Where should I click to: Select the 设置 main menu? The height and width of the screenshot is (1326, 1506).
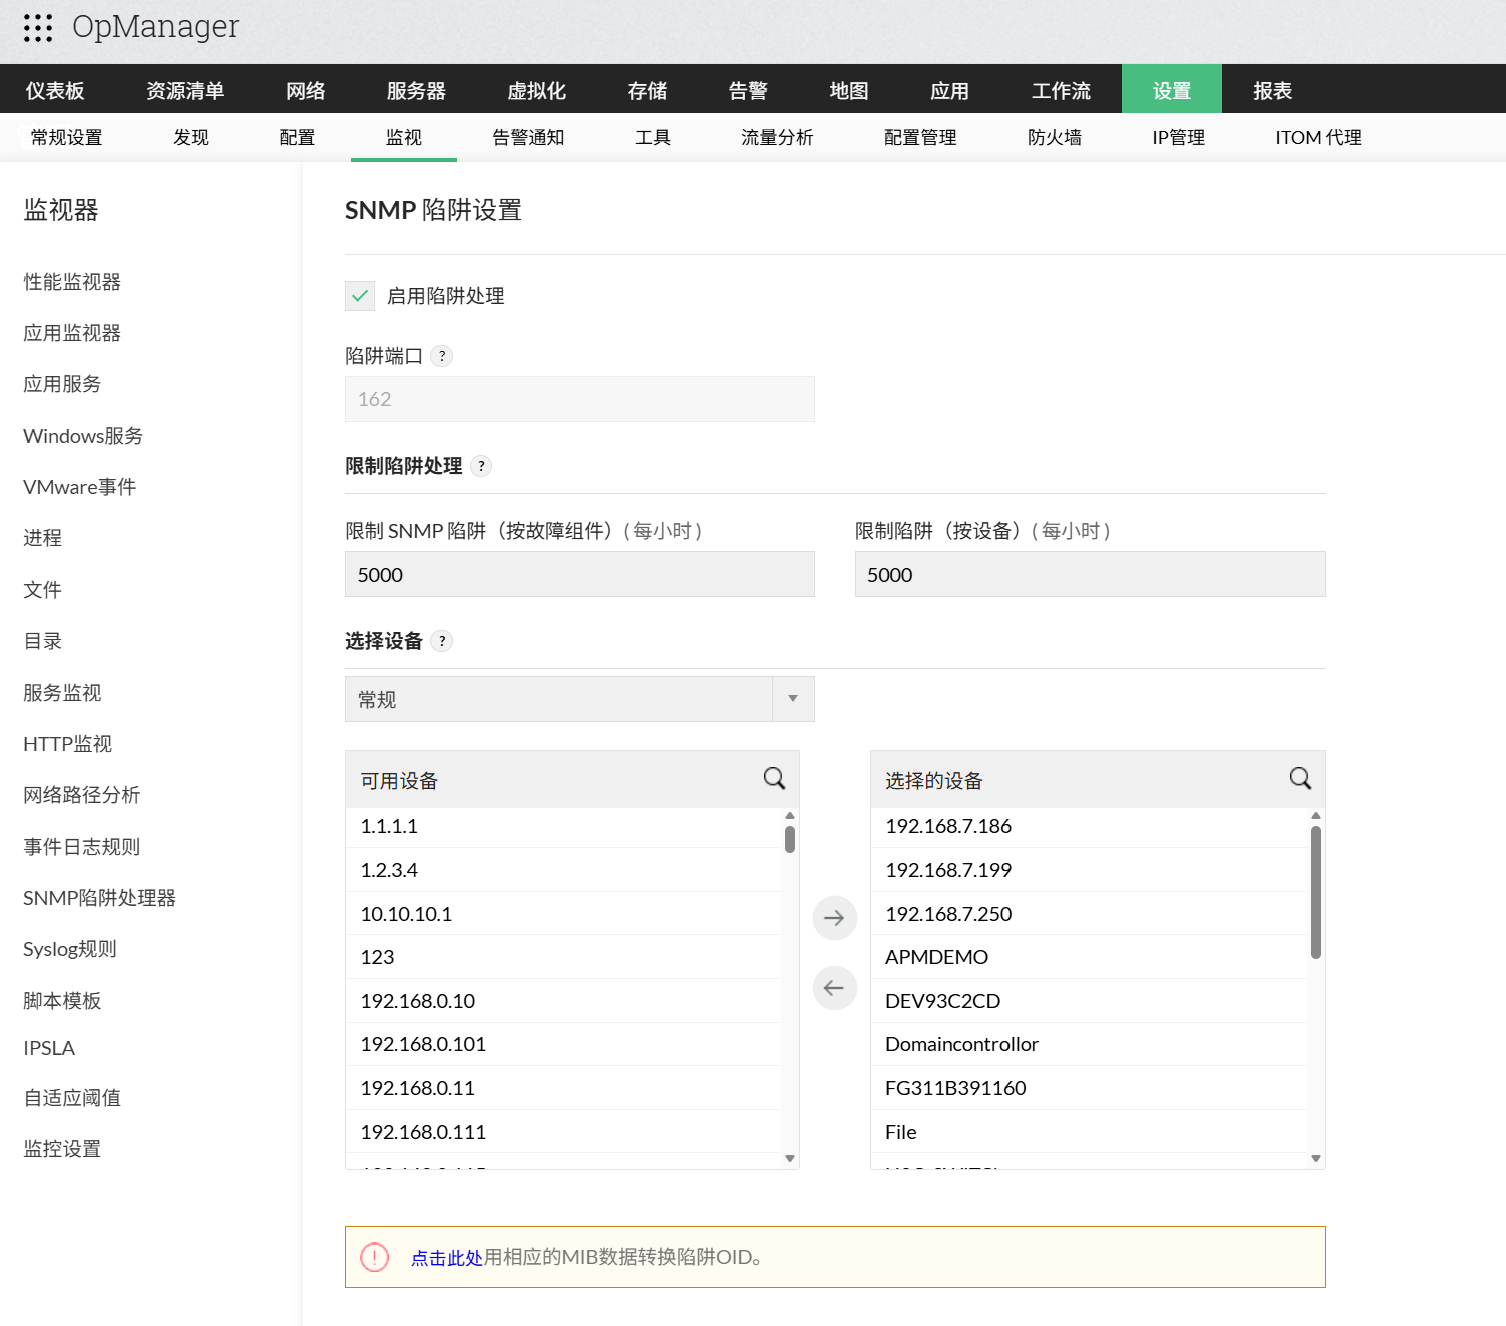[x=1172, y=90]
